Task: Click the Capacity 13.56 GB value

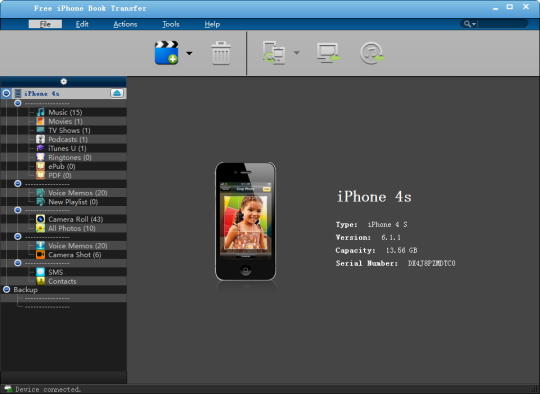Action: [x=402, y=250]
